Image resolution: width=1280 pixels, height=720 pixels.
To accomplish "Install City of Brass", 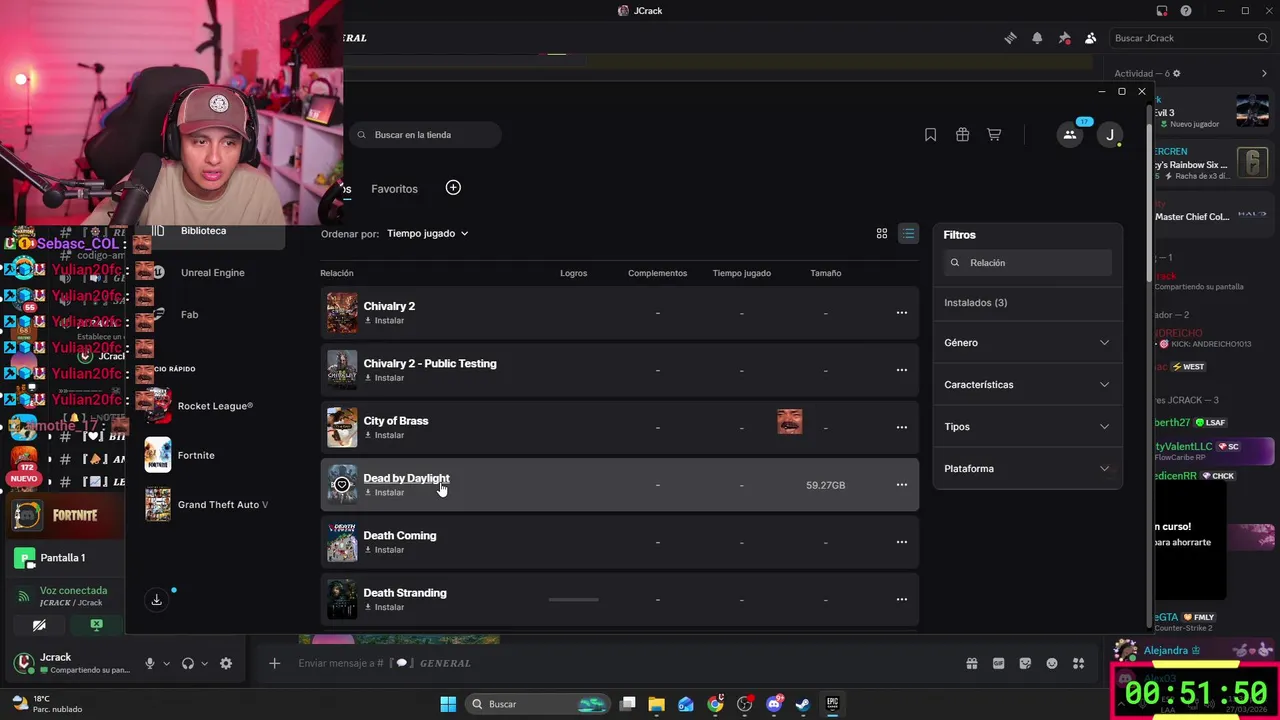I will pos(384,435).
